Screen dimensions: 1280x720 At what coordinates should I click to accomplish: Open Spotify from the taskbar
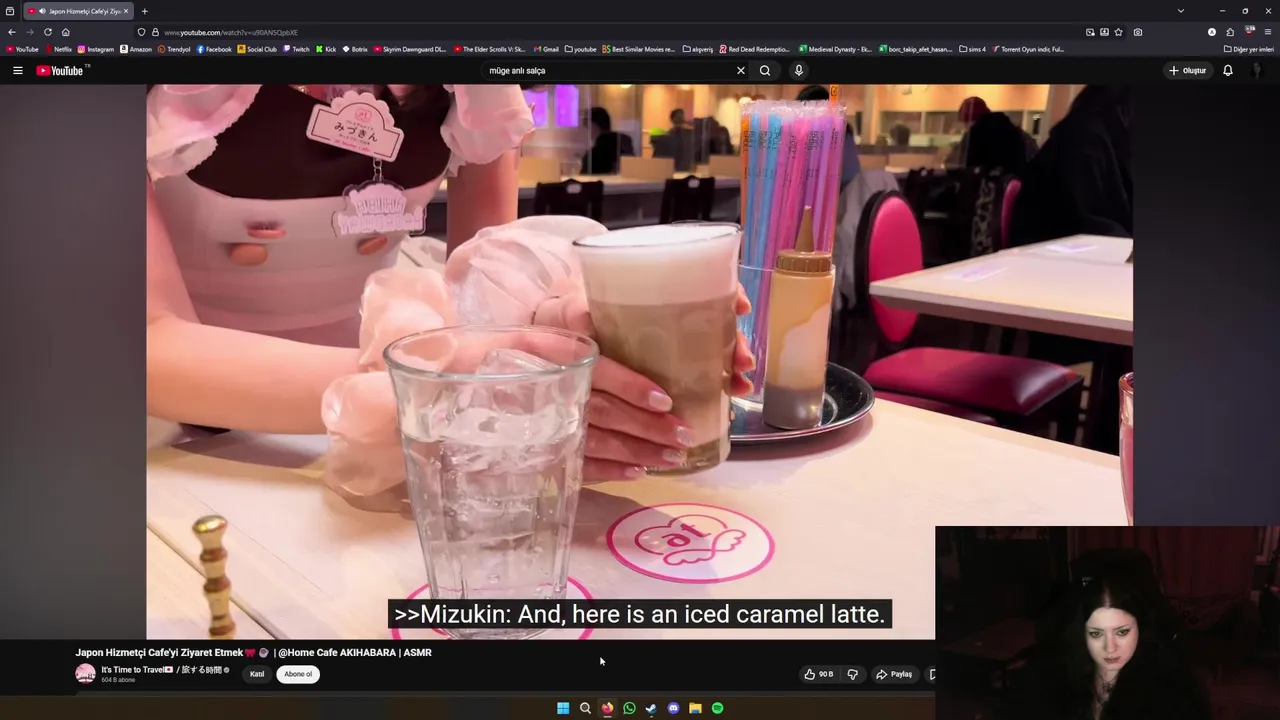pos(717,708)
